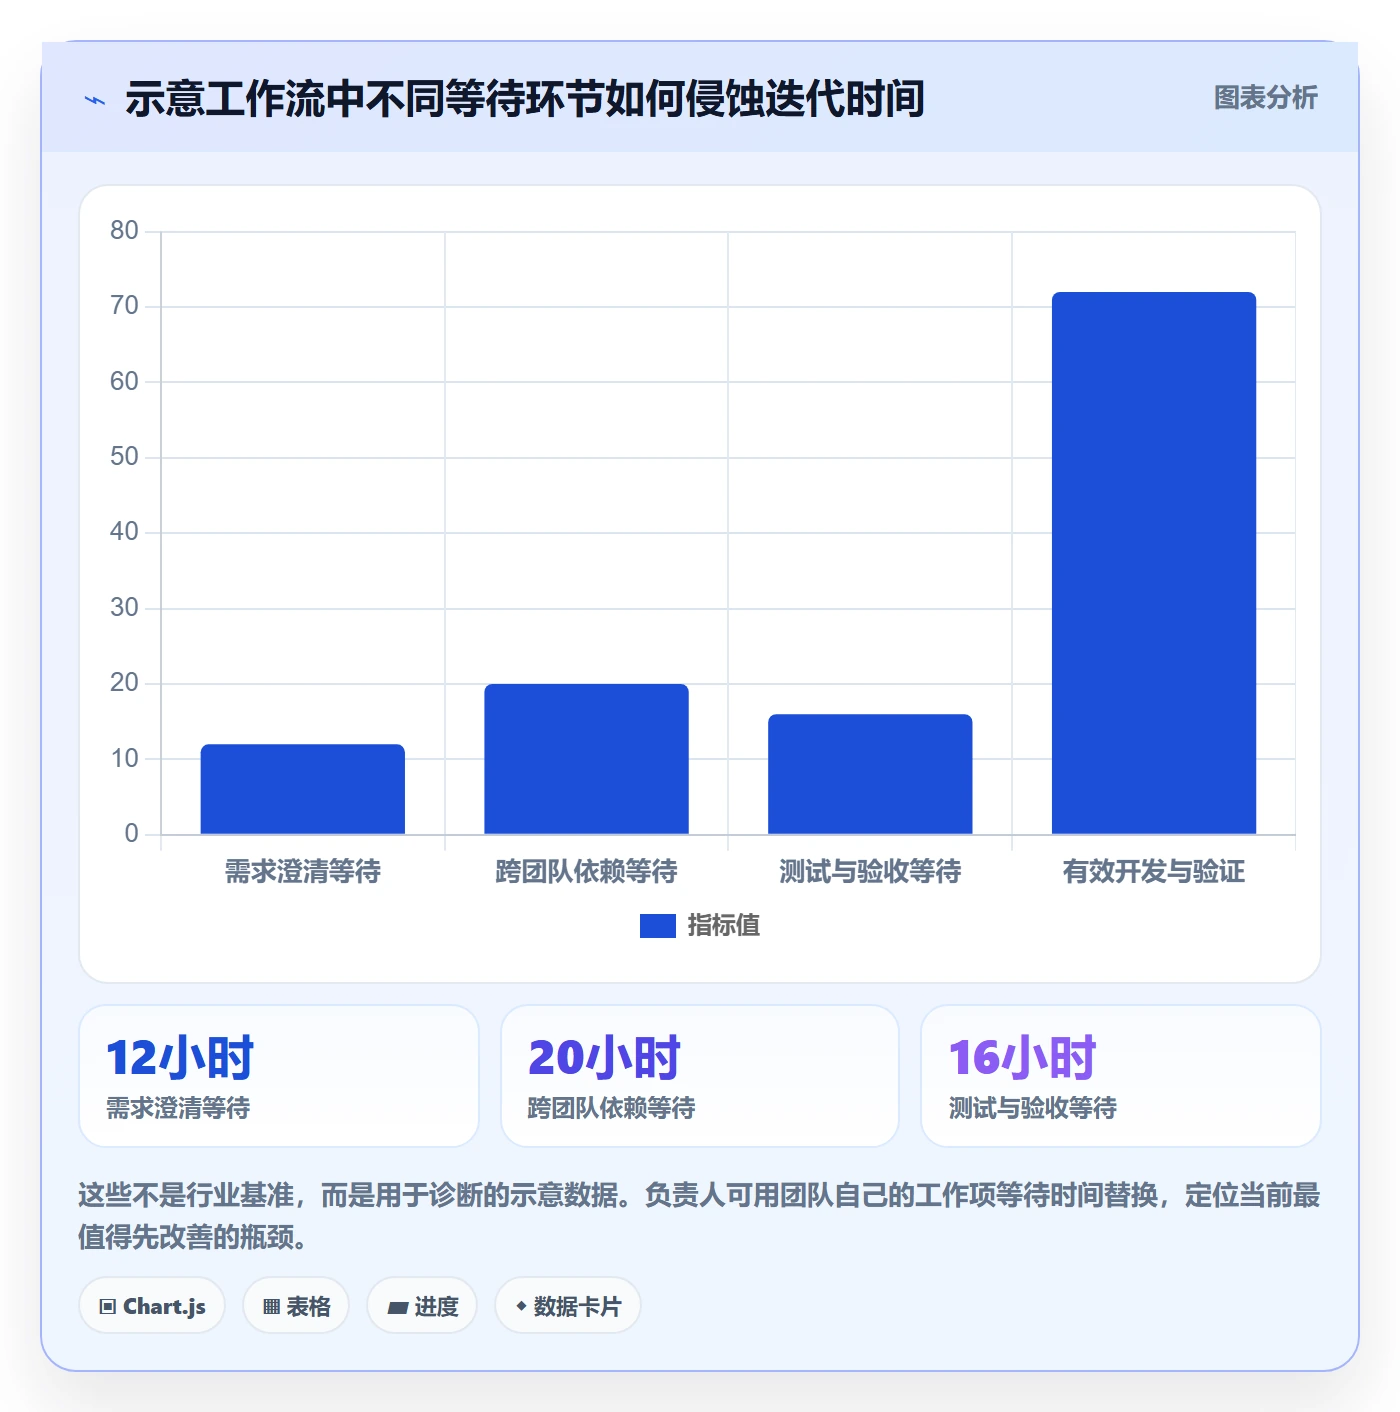1400x1412 pixels.
Task: Click the 进度 tag chip
Action: point(422,1306)
